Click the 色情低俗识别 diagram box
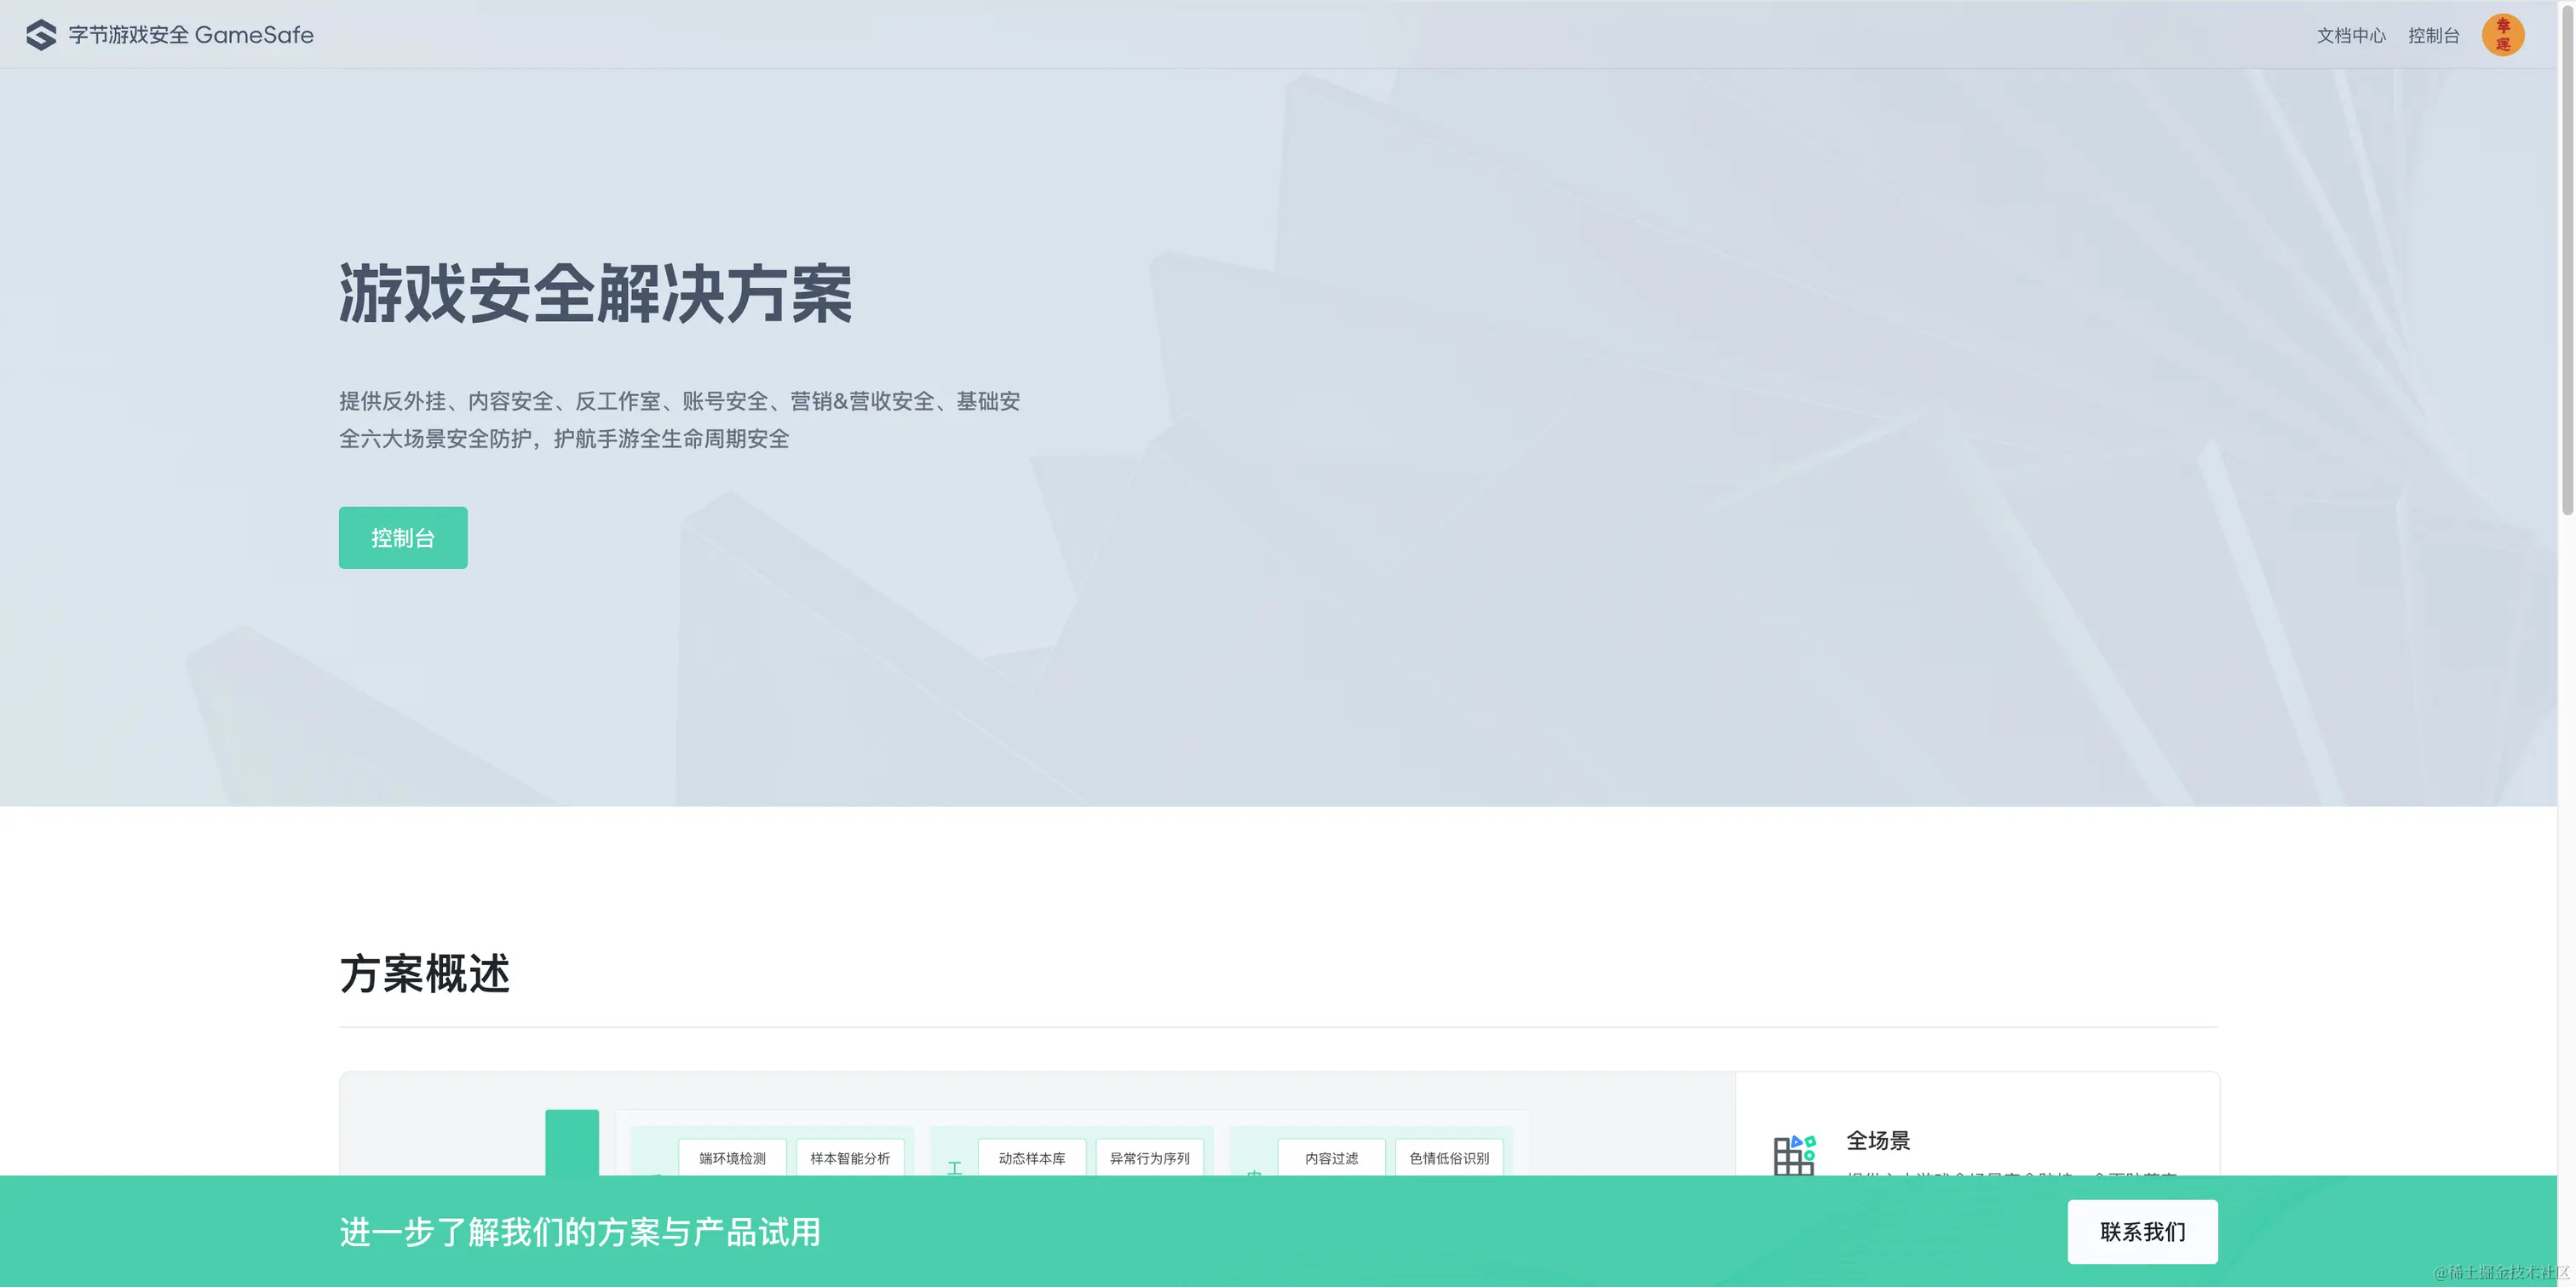 [x=1449, y=1158]
